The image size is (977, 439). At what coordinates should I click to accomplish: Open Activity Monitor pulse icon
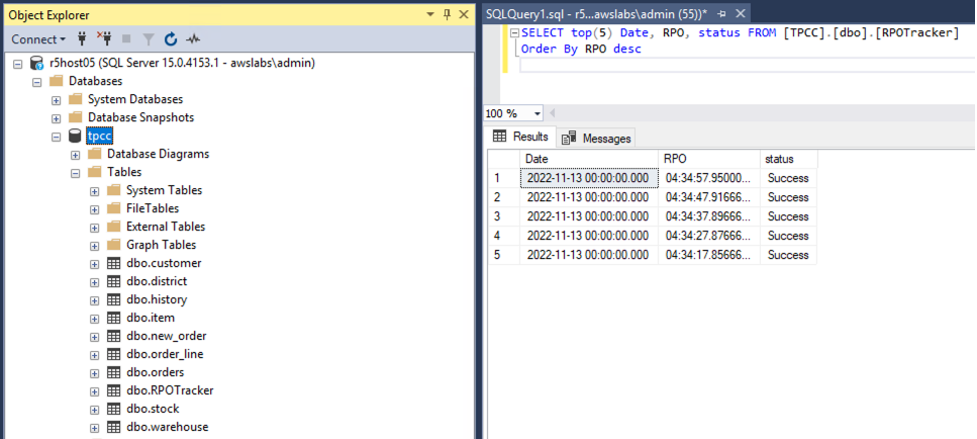pos(193,39)
